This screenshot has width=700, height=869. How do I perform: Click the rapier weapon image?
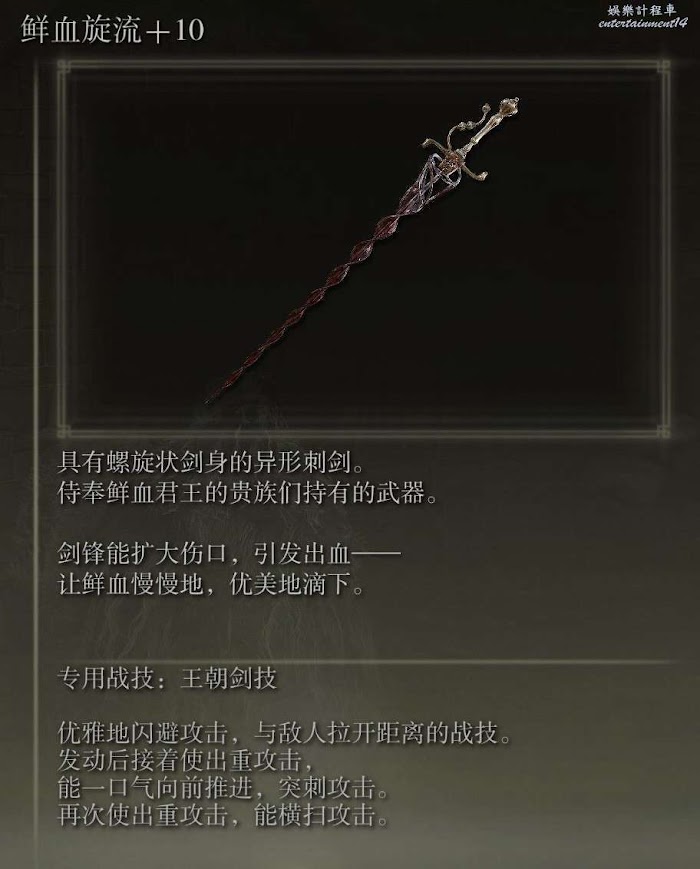[x=362, y=250]
